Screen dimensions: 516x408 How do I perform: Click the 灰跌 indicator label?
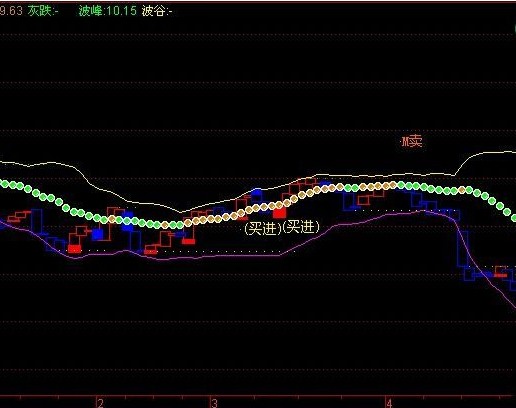tap(43, 11)
